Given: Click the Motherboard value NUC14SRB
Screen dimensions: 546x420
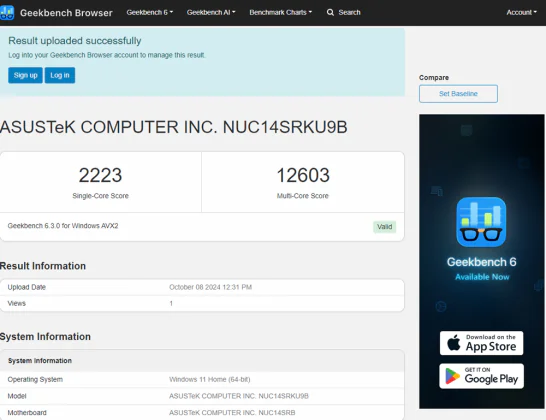Looking at the screenshot, I should click(x=232, y=413).
